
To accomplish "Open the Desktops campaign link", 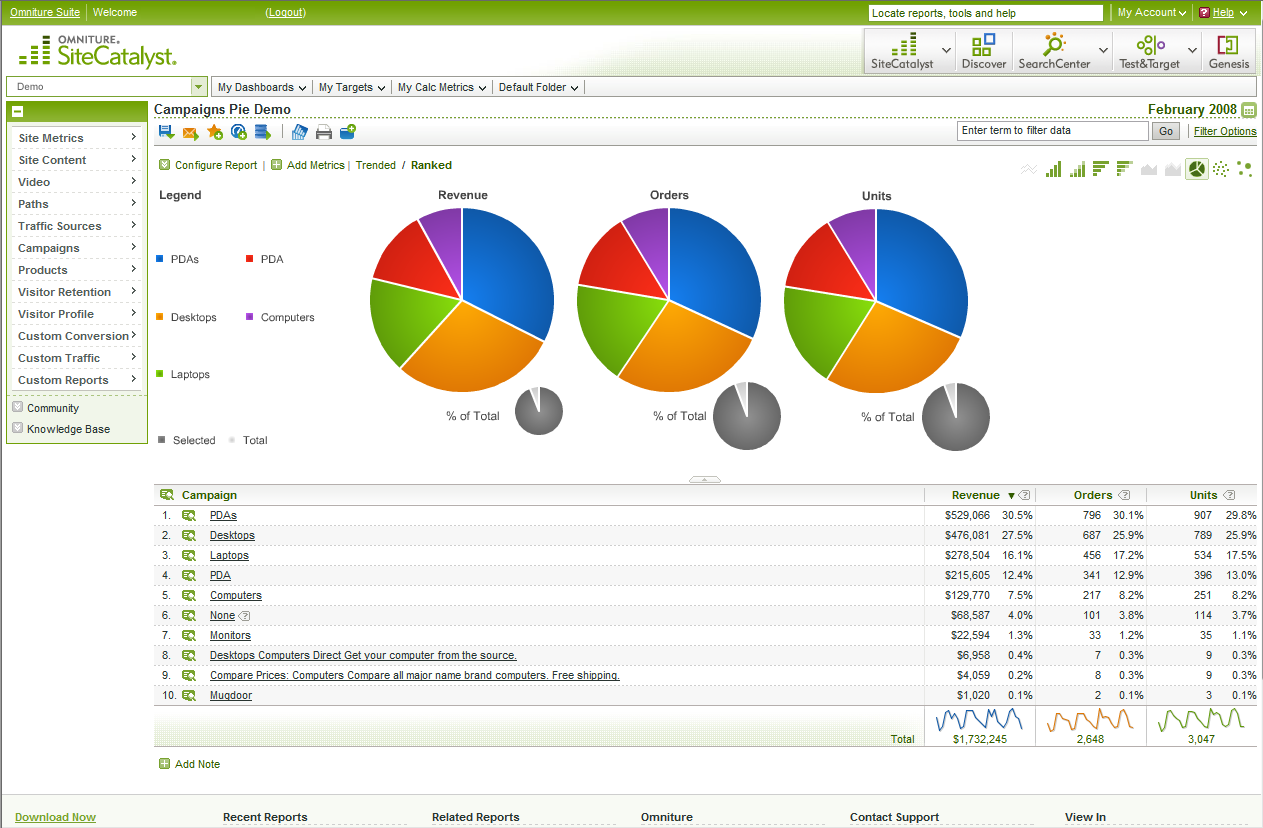I will tap(232, 536).
